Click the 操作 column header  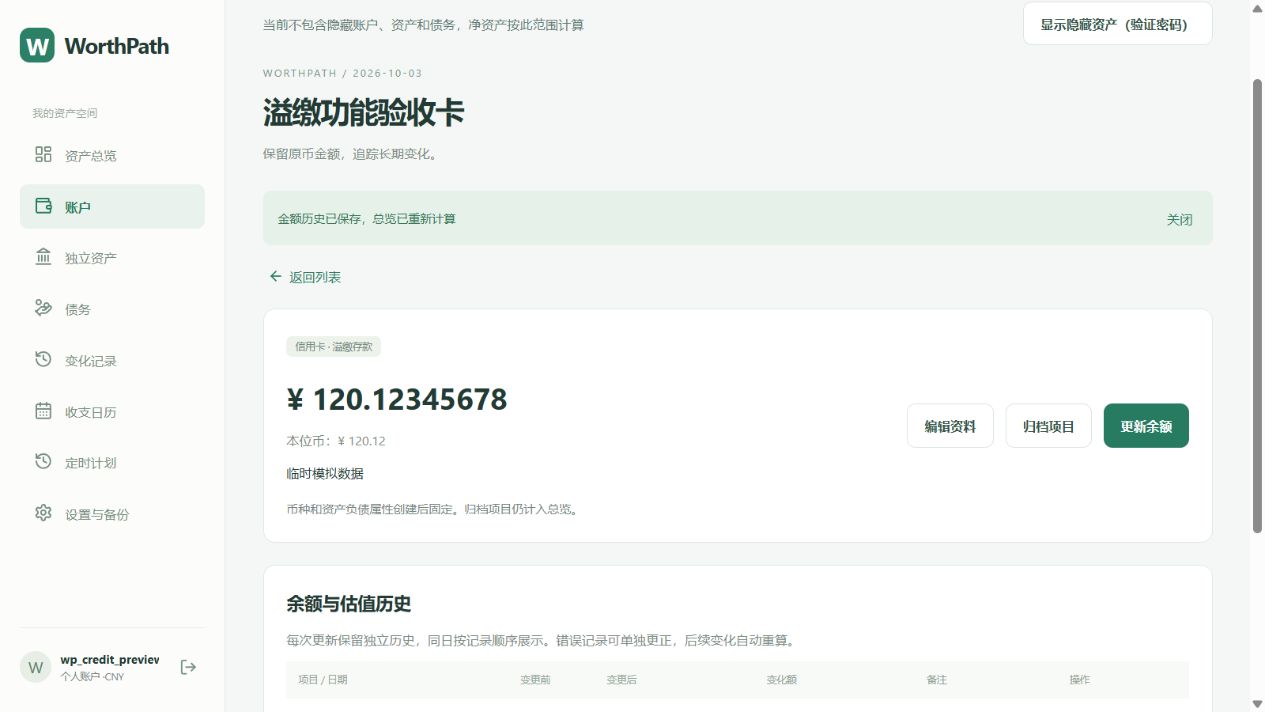[x=1080, y=680]
